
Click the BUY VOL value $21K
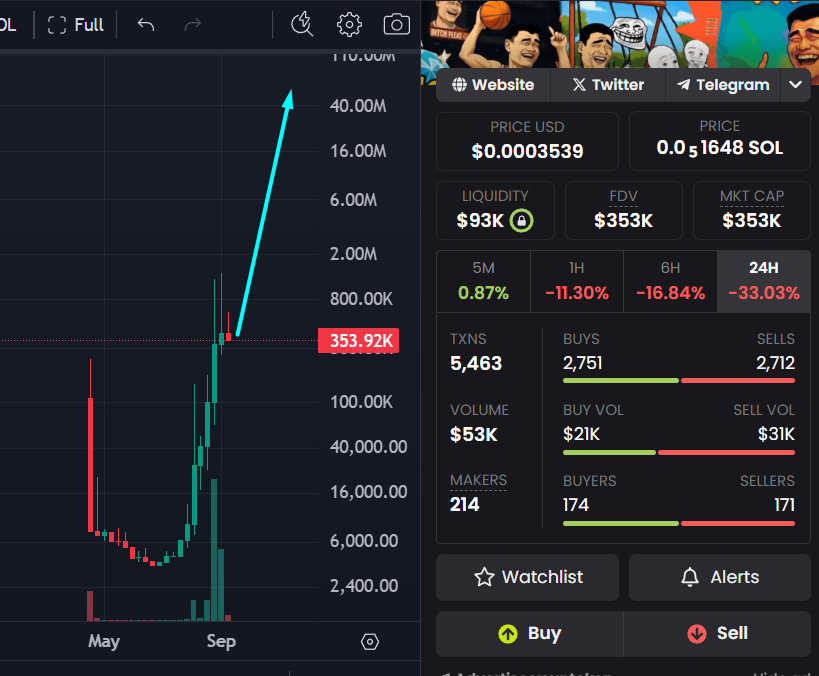pyautogui.click(x=581, y=434)
